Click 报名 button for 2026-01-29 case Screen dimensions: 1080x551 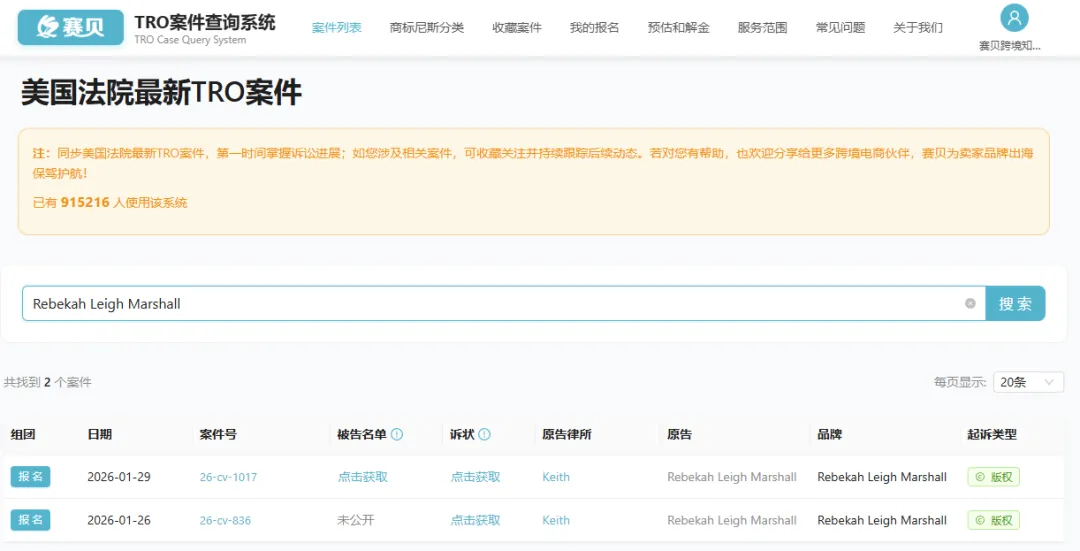31,477
